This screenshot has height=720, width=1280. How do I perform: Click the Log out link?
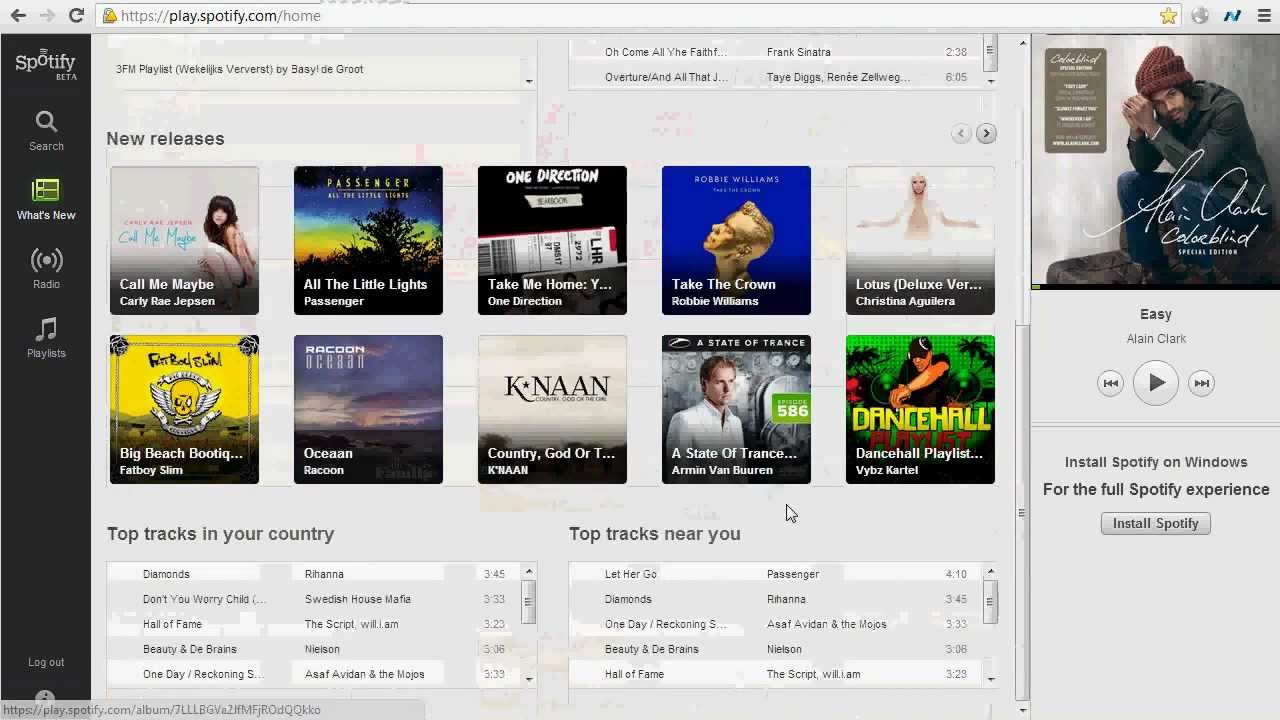[46, 662]
